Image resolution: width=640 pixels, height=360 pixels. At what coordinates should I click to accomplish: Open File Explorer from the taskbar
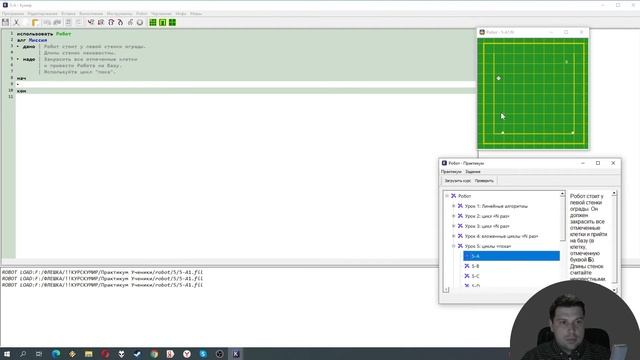pos(89,354)
